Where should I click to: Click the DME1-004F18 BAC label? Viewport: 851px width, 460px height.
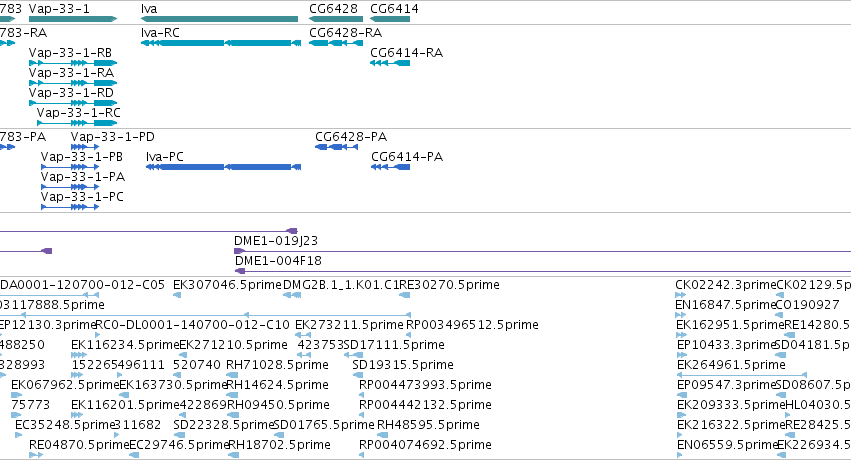278,261
